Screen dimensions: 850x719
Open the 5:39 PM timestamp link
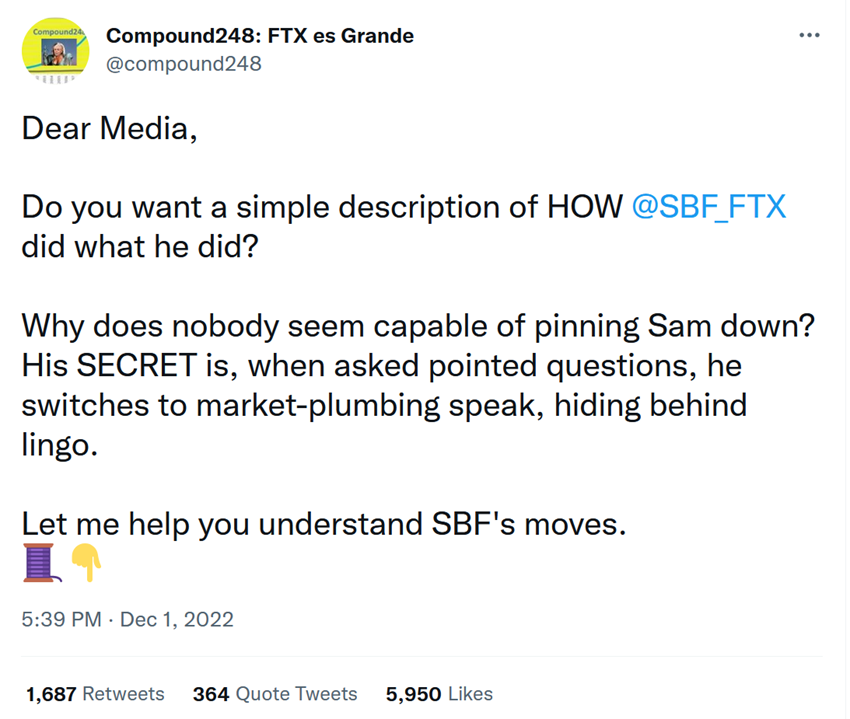[x=61, y=619]
